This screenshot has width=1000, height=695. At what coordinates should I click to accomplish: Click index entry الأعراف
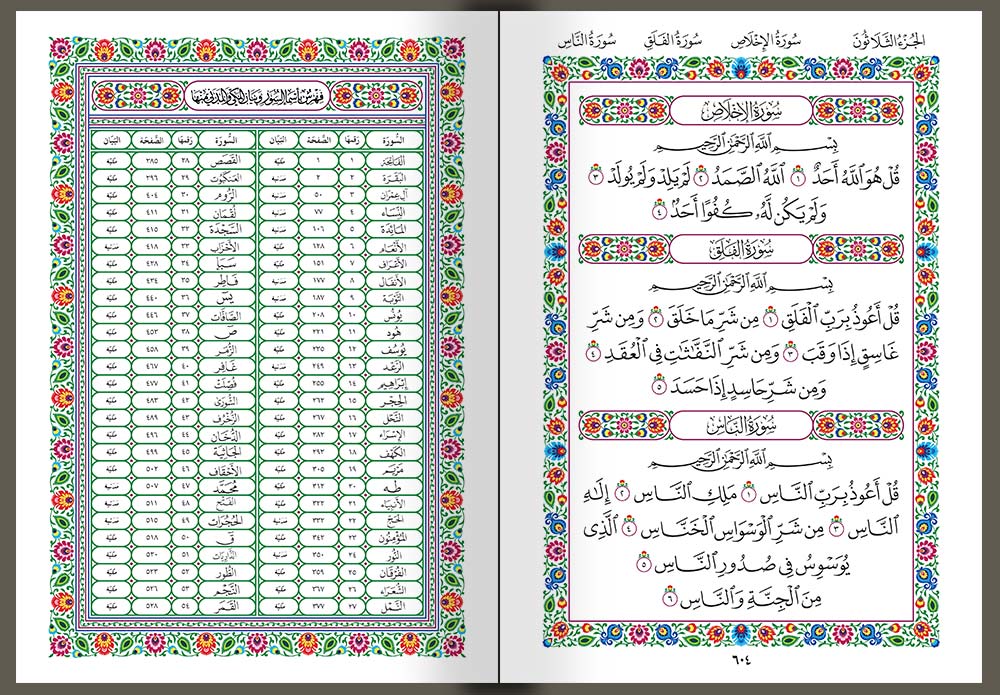coord(394,264)
